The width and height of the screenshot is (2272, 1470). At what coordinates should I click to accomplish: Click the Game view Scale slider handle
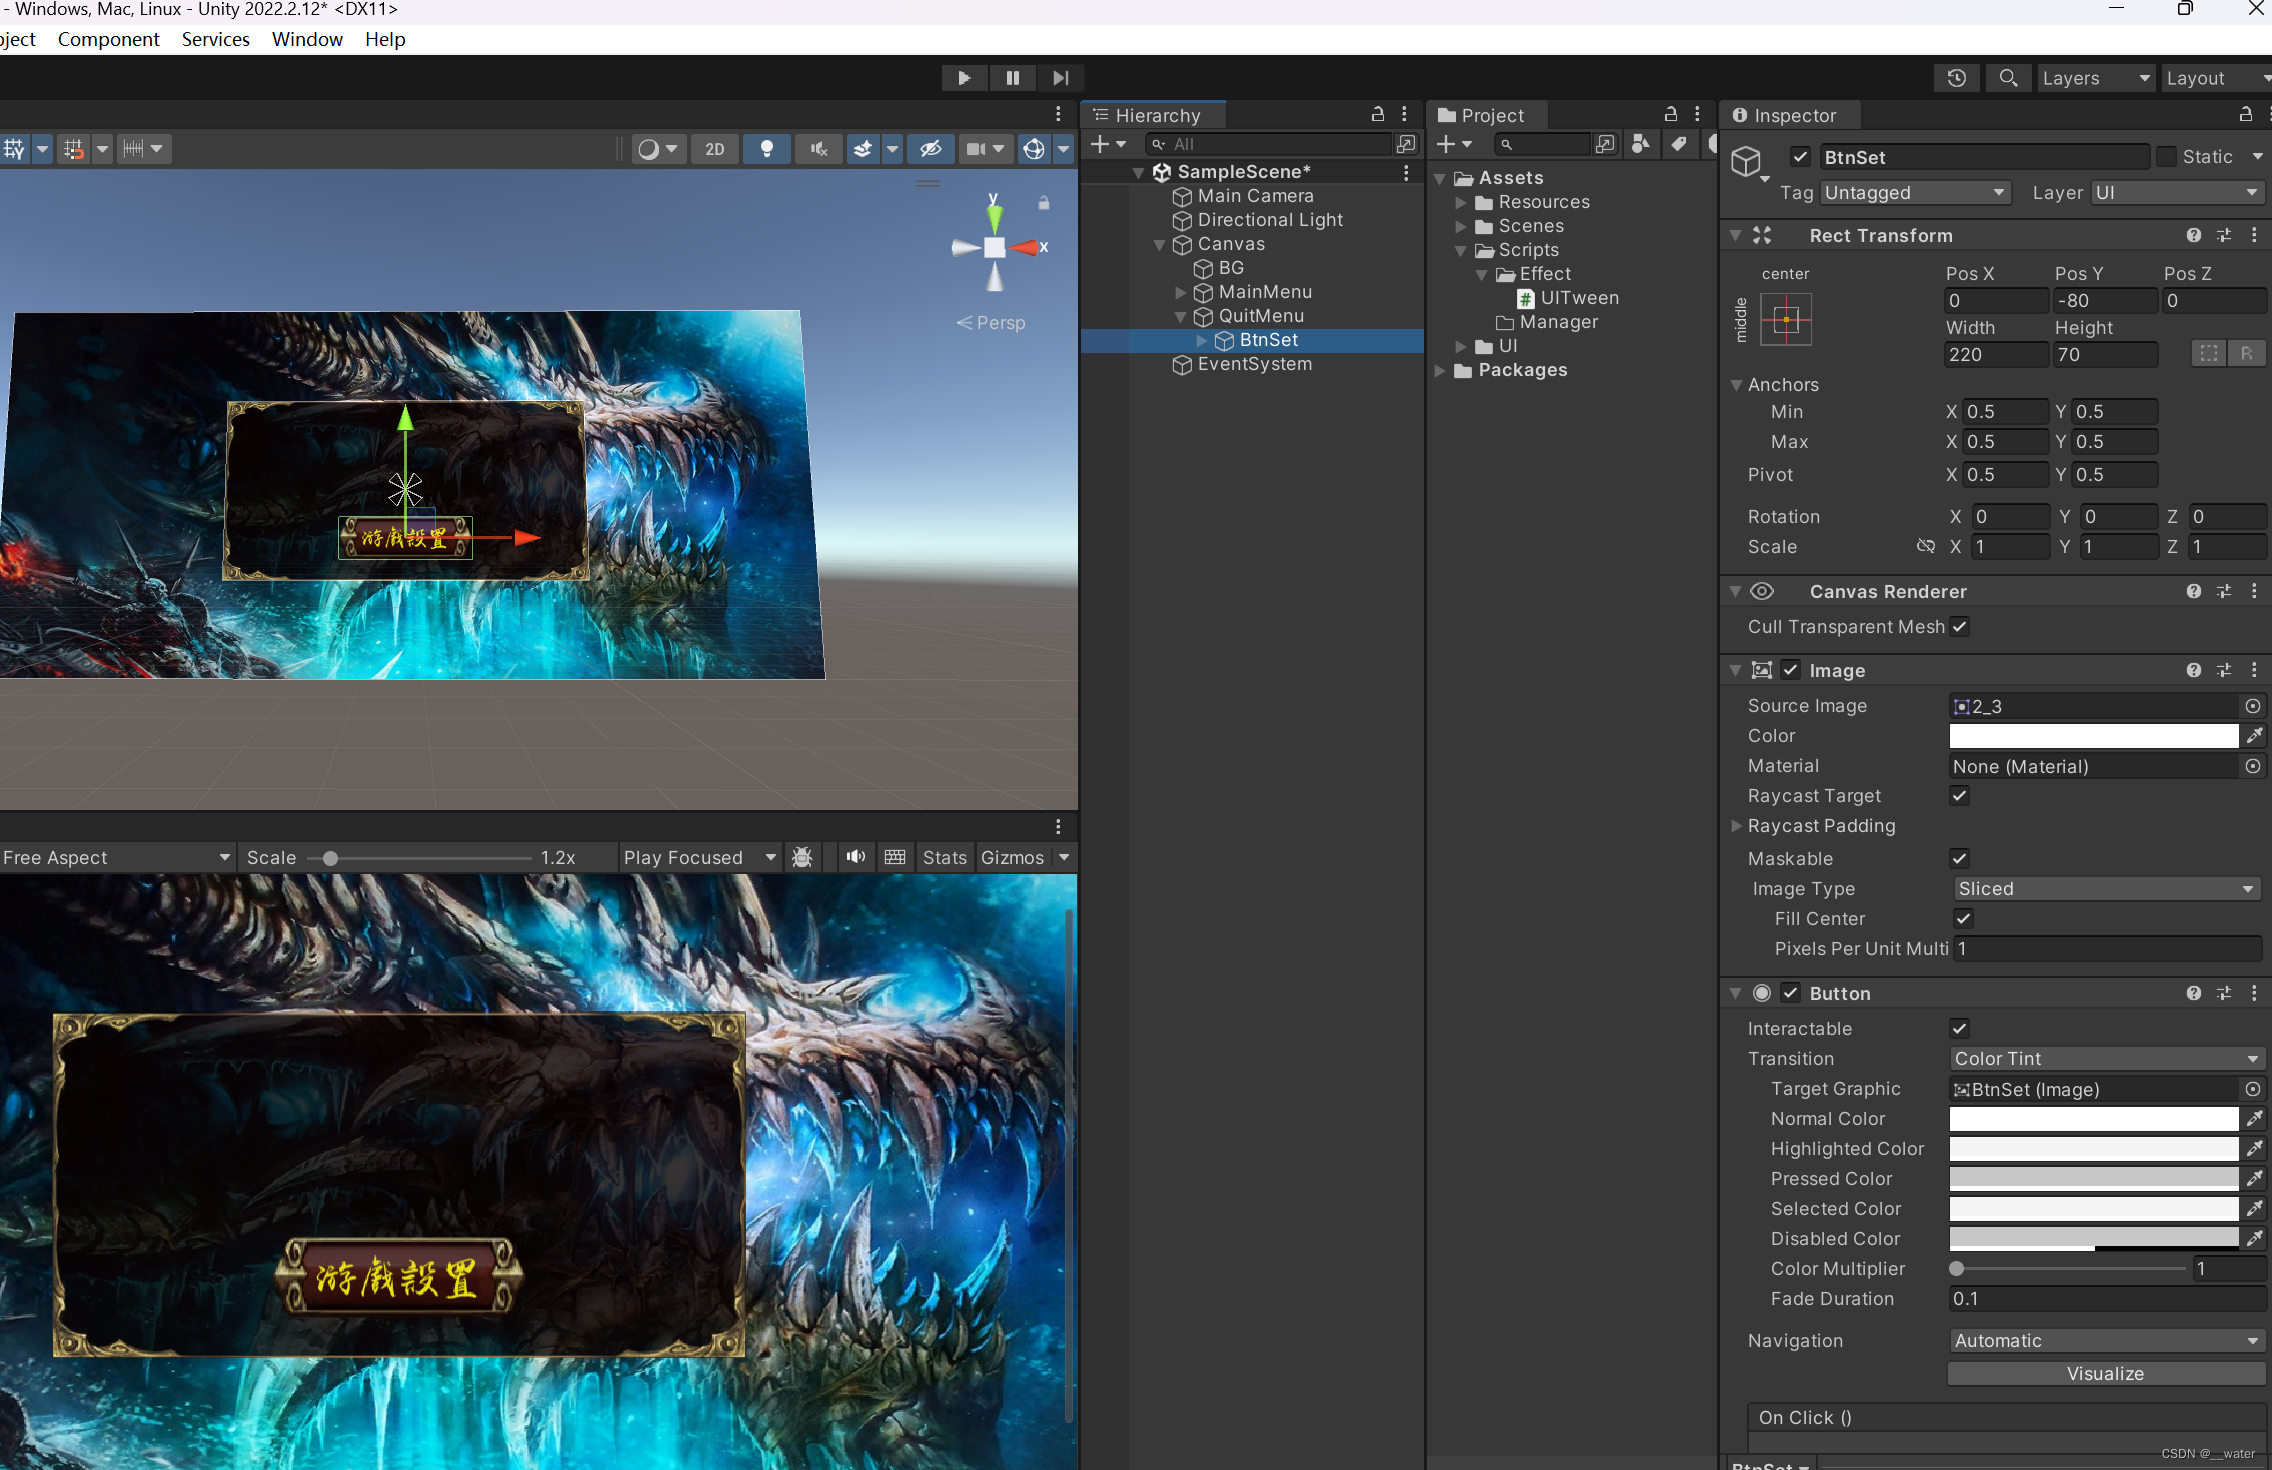(x=330, y=858)
